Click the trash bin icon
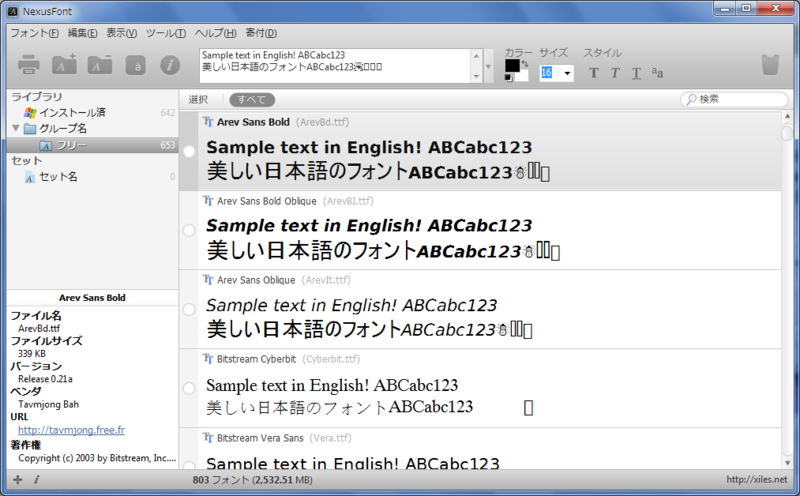The image size is (800, 496). click(770, 65)
